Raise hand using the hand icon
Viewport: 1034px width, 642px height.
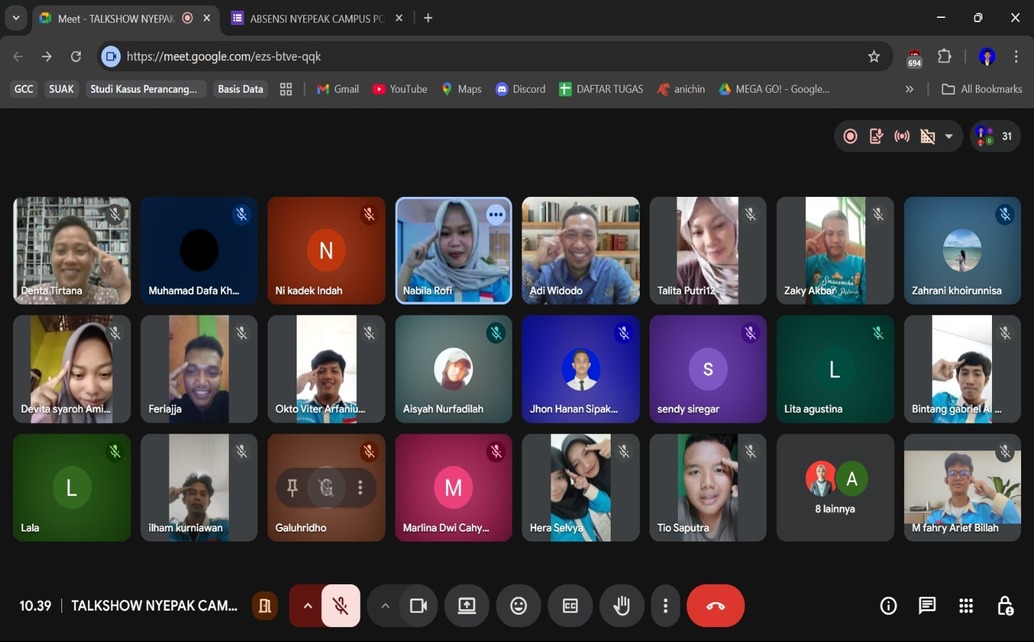click(x=621, y=606)
